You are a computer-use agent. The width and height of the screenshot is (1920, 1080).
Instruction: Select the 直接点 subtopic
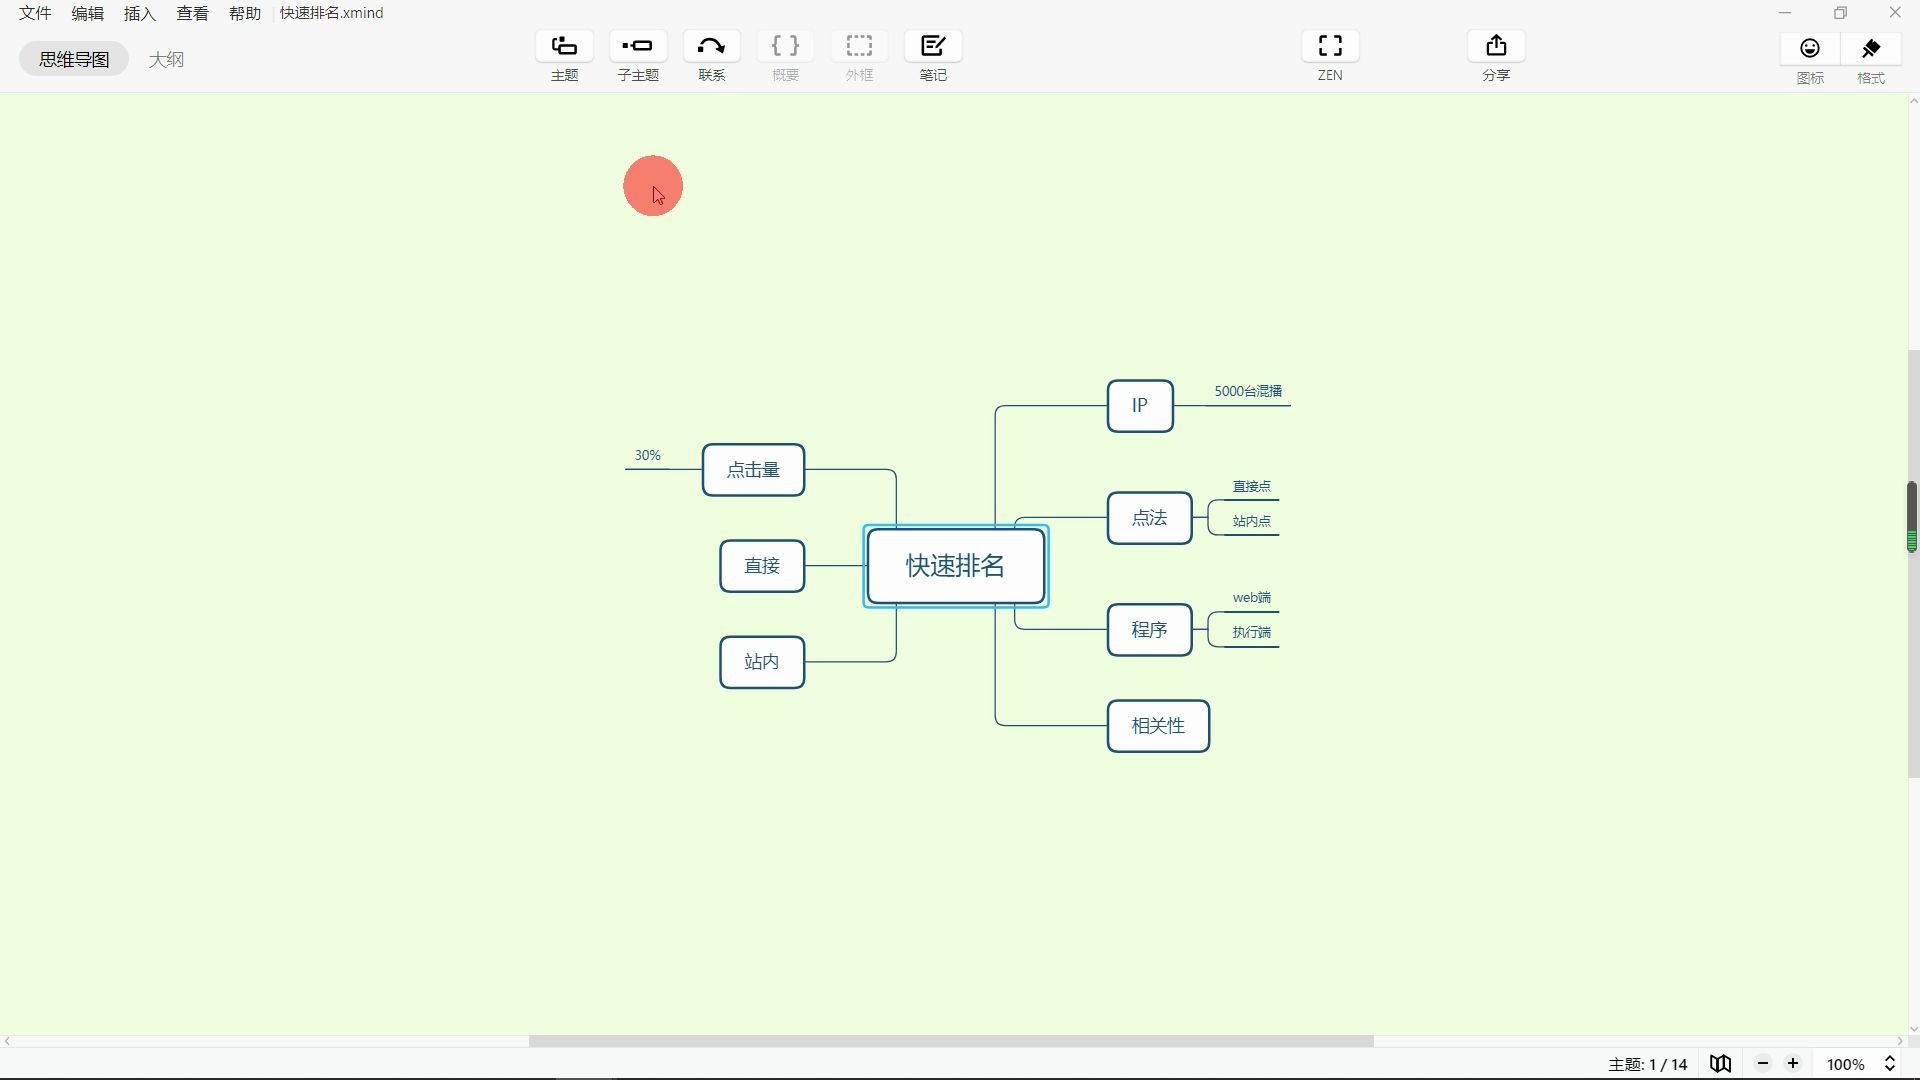click(x=1252, y=486)
